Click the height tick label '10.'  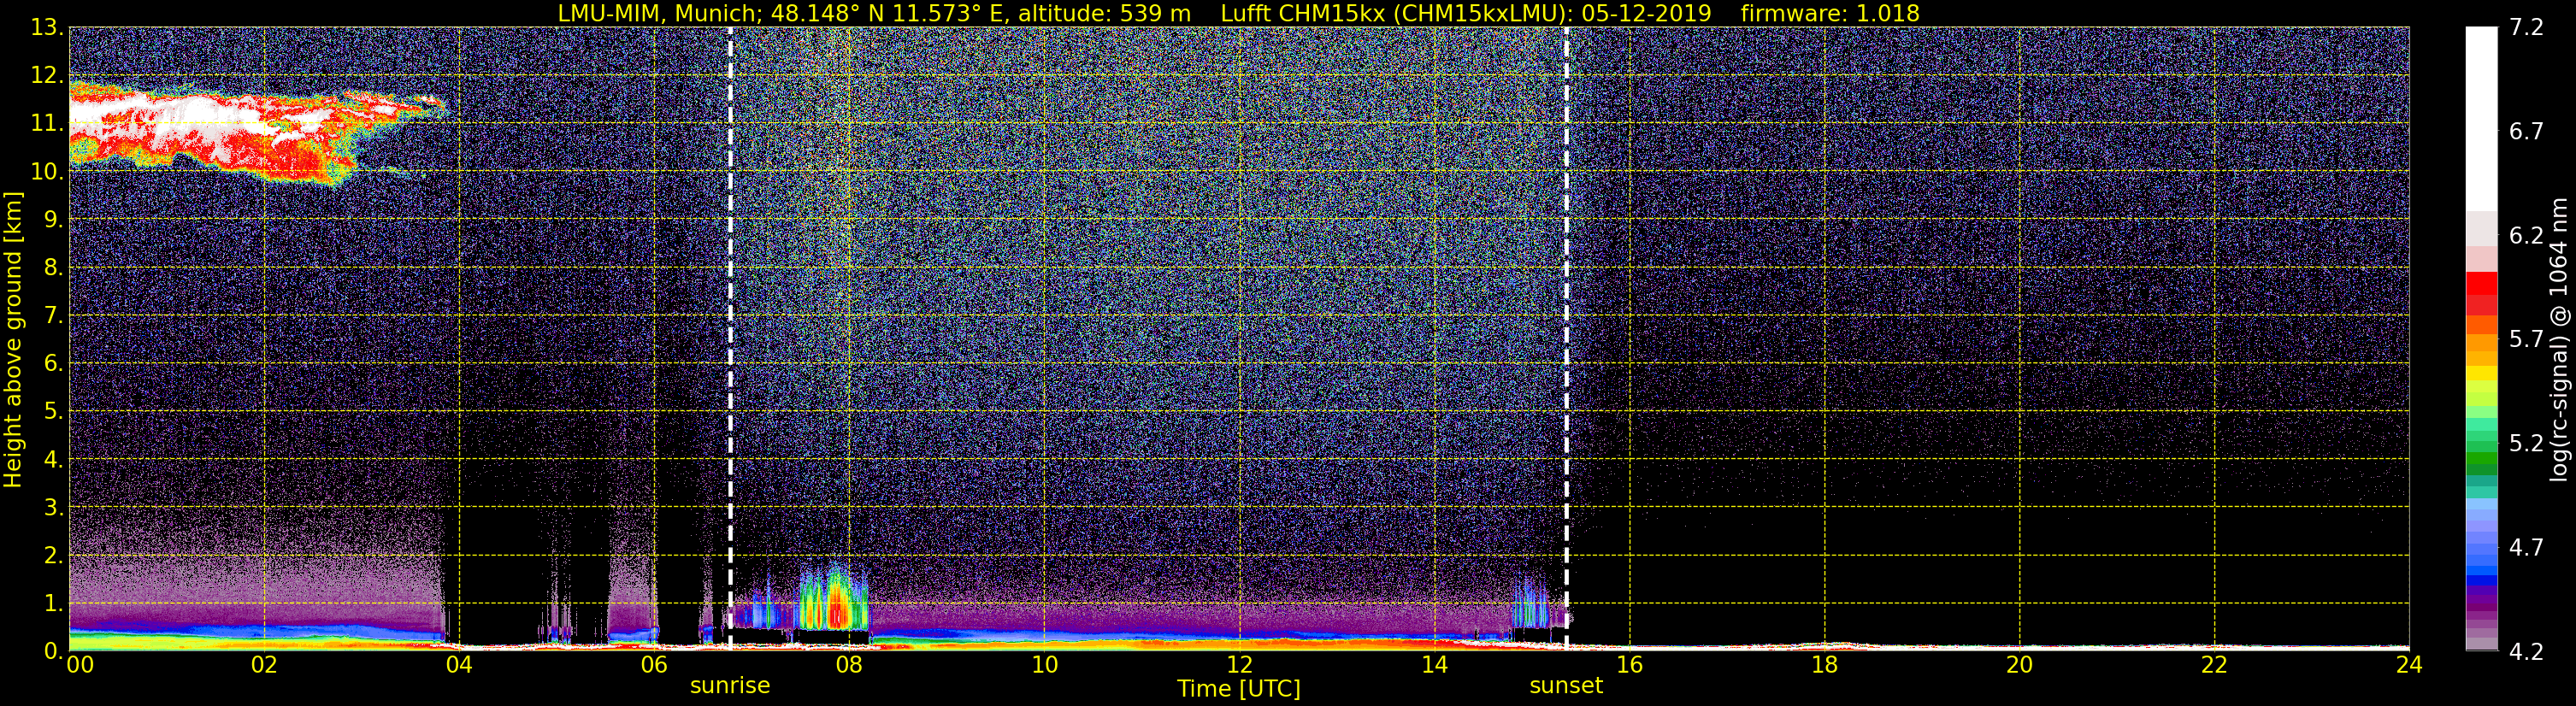[x=46, y=171]
